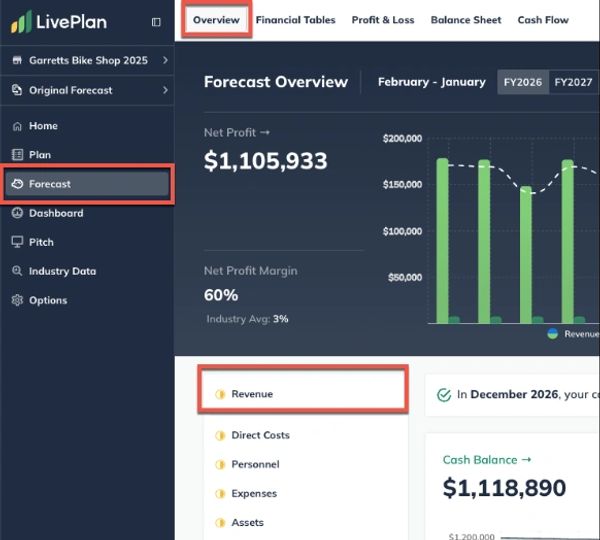Switch to the Profit & Loss tab
Viewport: 600px width, 540px height.
pos(384,20)
